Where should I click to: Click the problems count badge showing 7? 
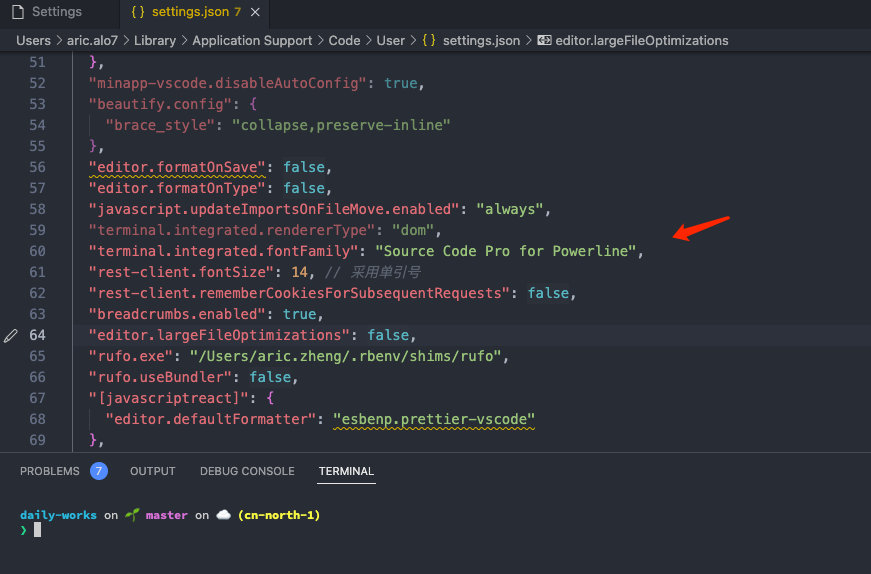(x=99, y=471)
